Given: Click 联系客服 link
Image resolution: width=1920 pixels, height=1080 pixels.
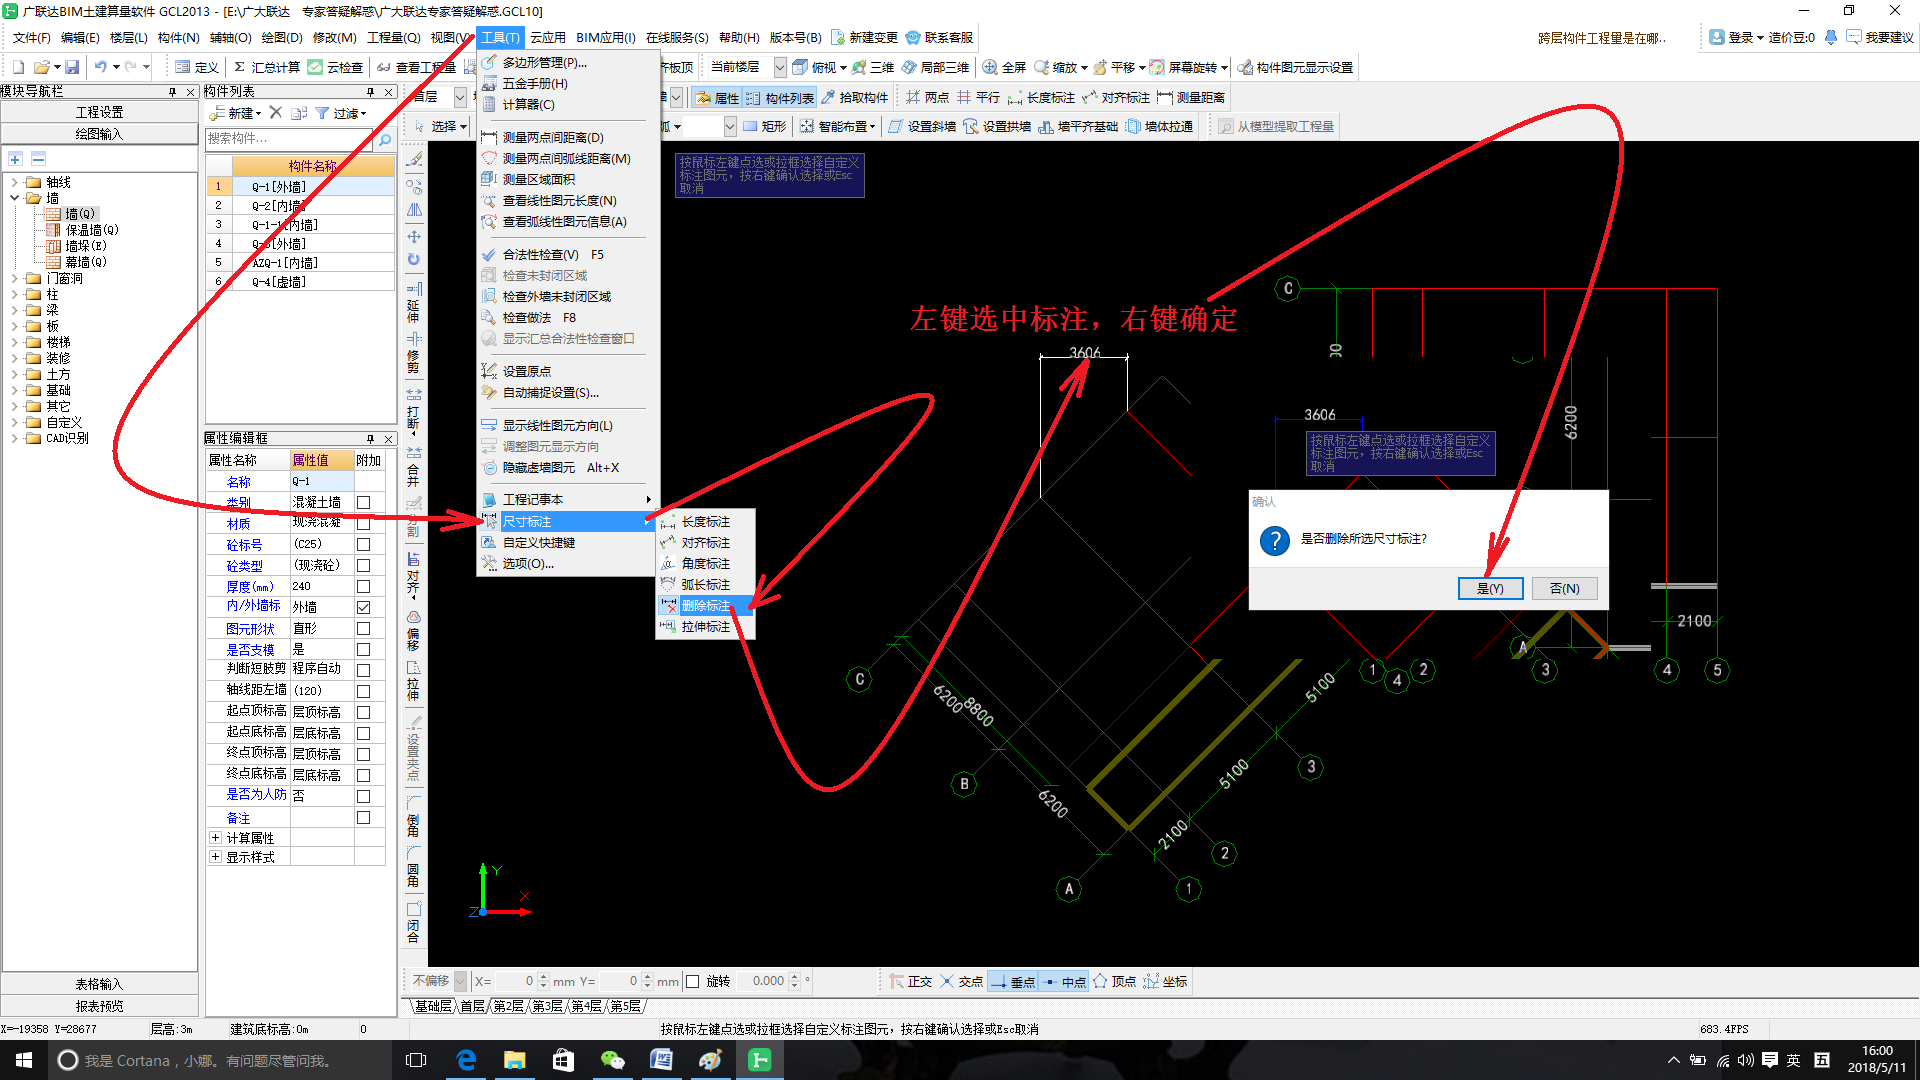Looking at the screenshot, I should pos(939,37).
